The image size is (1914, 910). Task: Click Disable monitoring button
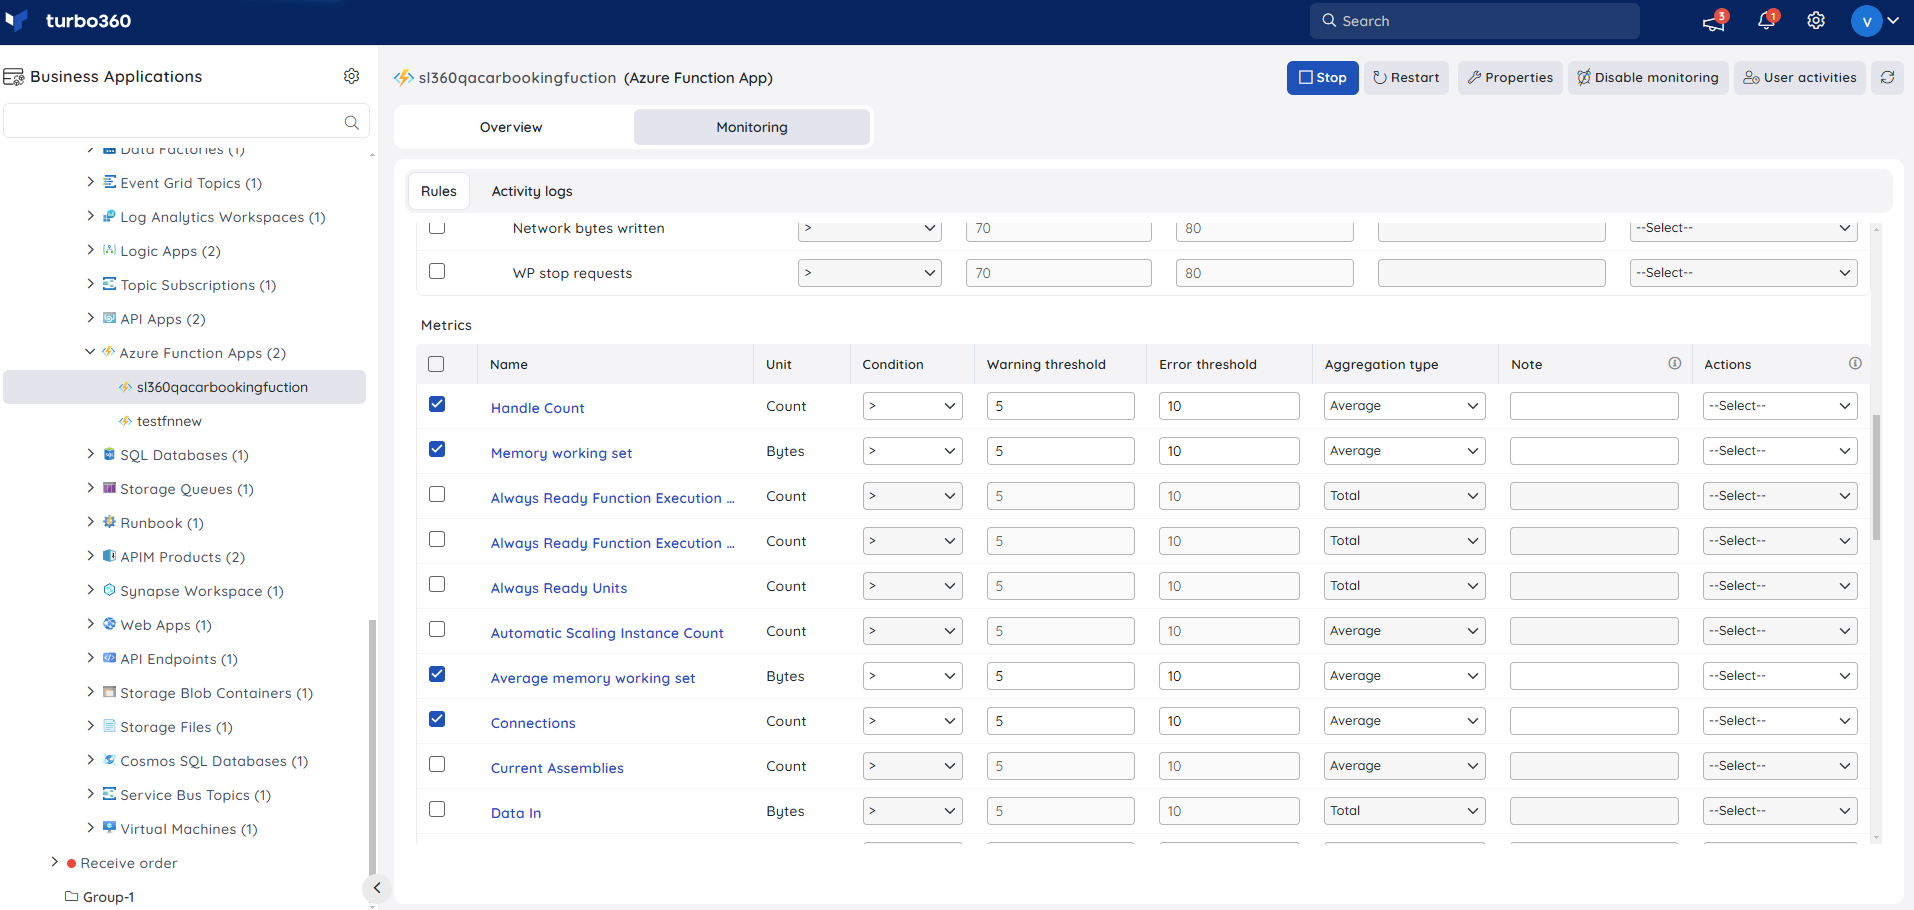pos(1647,77)
